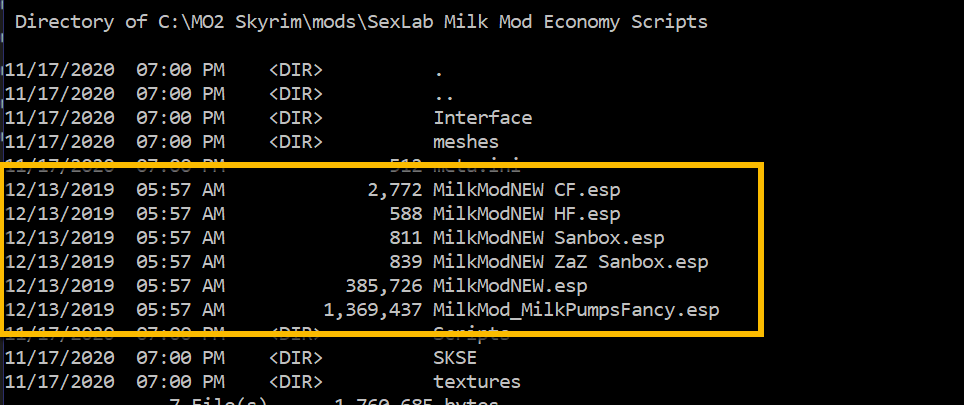964x405 pixels.
Task: Click the <DIR> marker in the Interface row
Action: 296,117
